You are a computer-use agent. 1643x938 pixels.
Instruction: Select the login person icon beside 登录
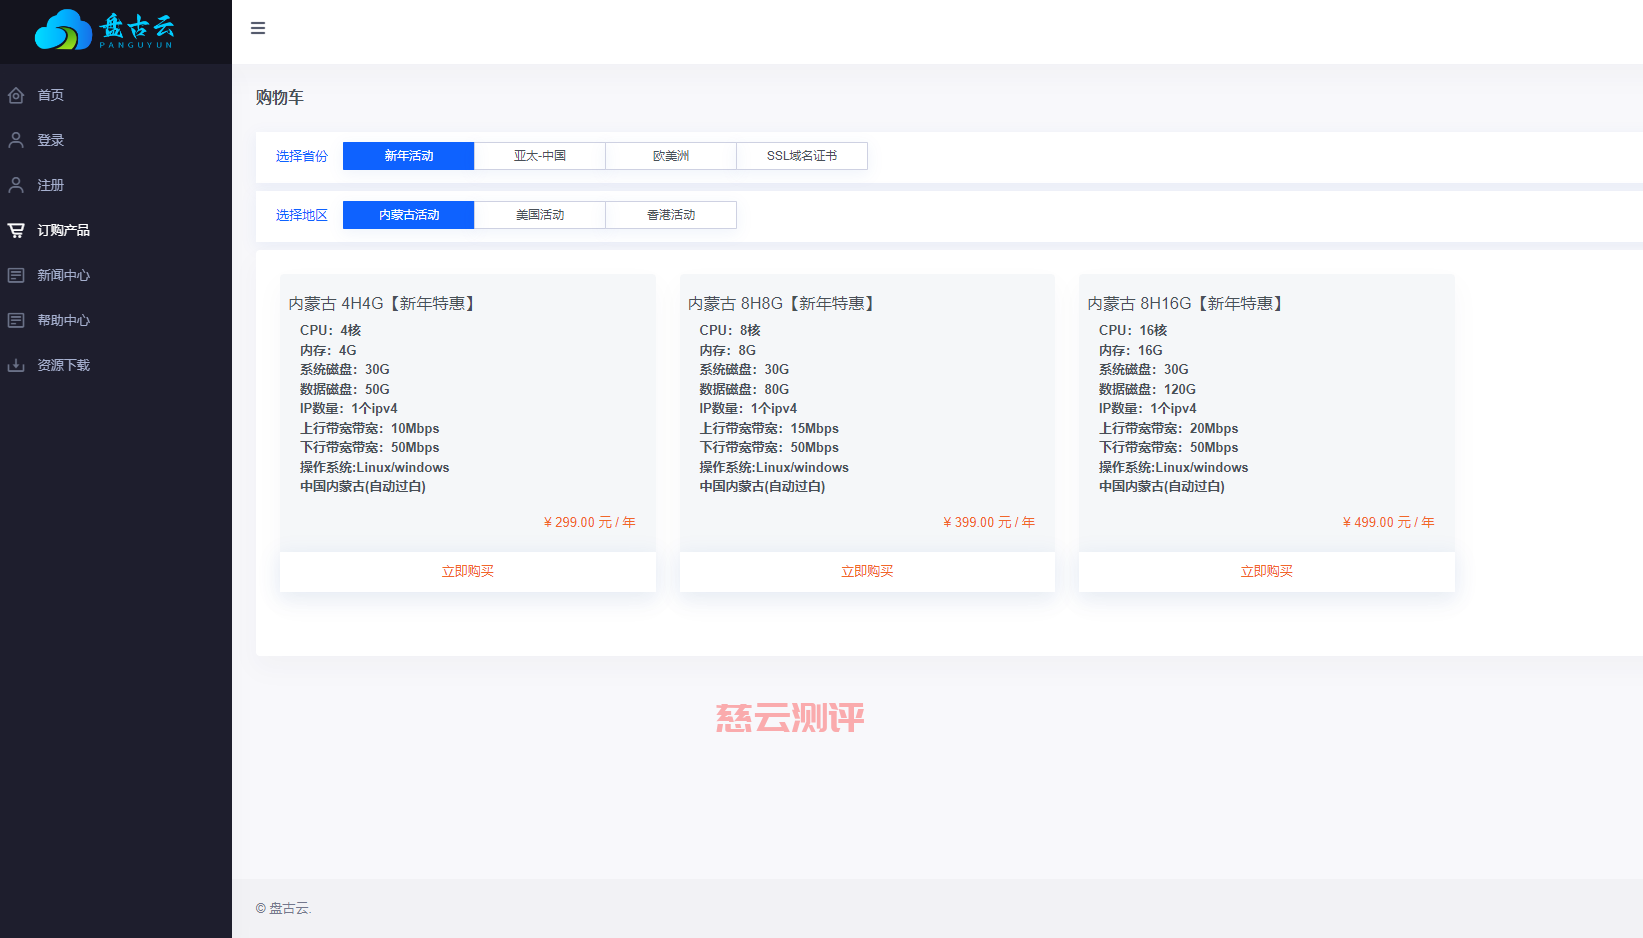point(16,139)
